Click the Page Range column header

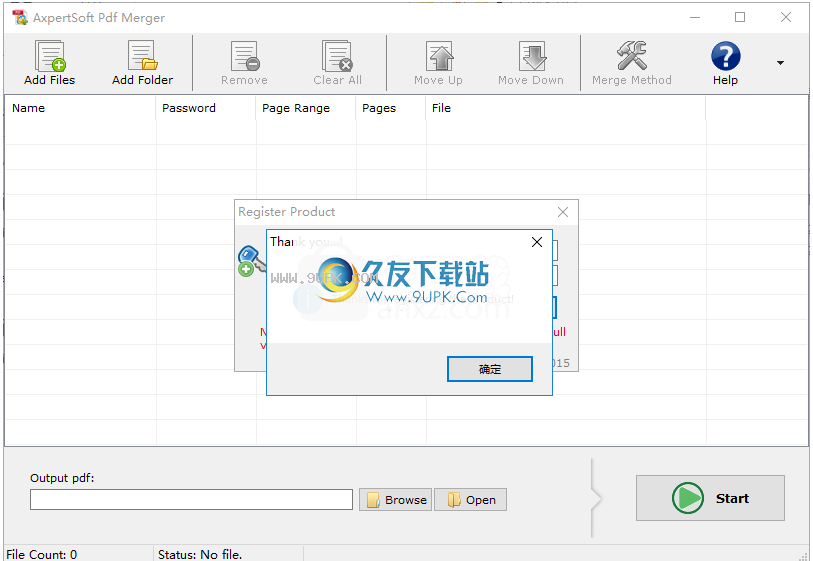pyautogui.click(x=306, y=108)
